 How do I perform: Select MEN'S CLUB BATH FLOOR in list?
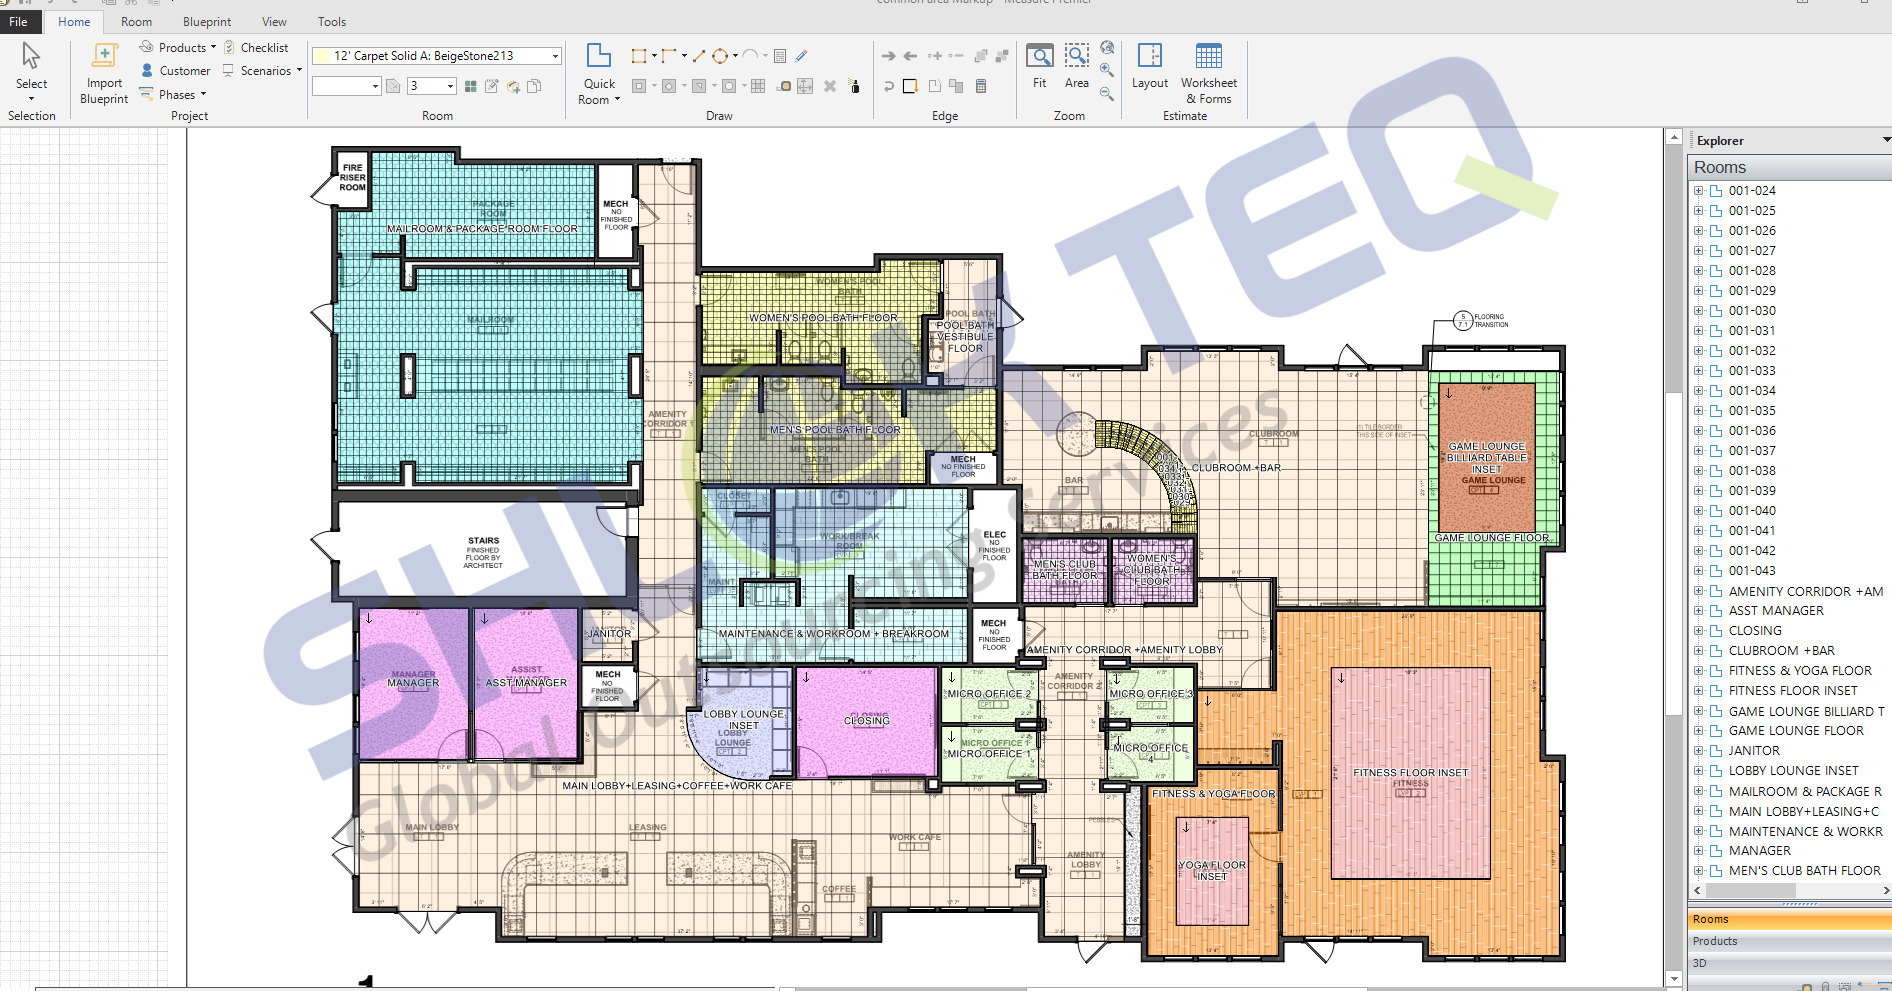(x=1804, y=871)
